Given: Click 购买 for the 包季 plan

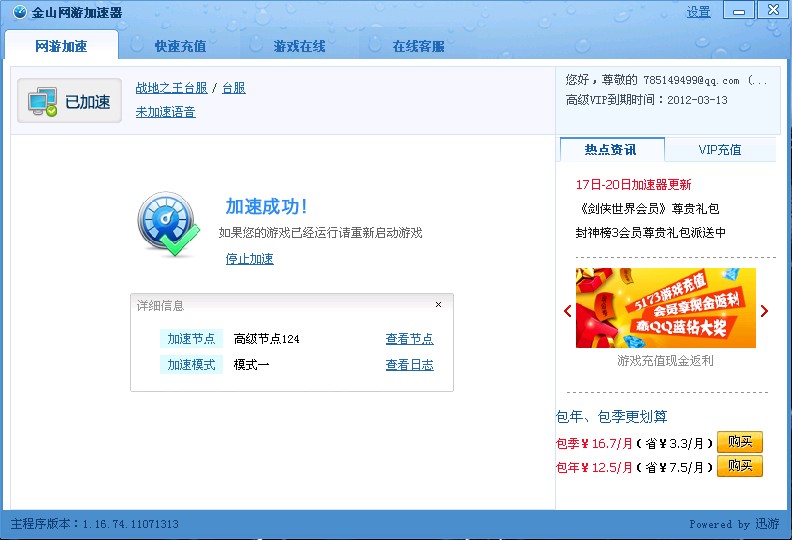Looking at the screenshot, I should point(740,442).
